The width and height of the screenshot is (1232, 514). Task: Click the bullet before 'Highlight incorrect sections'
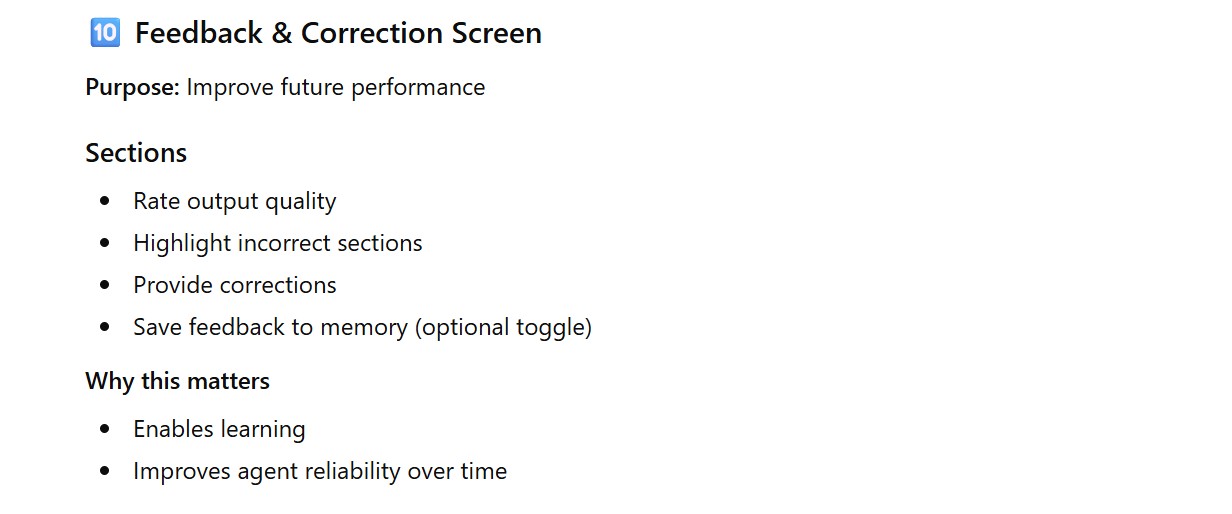click(106, 244)
